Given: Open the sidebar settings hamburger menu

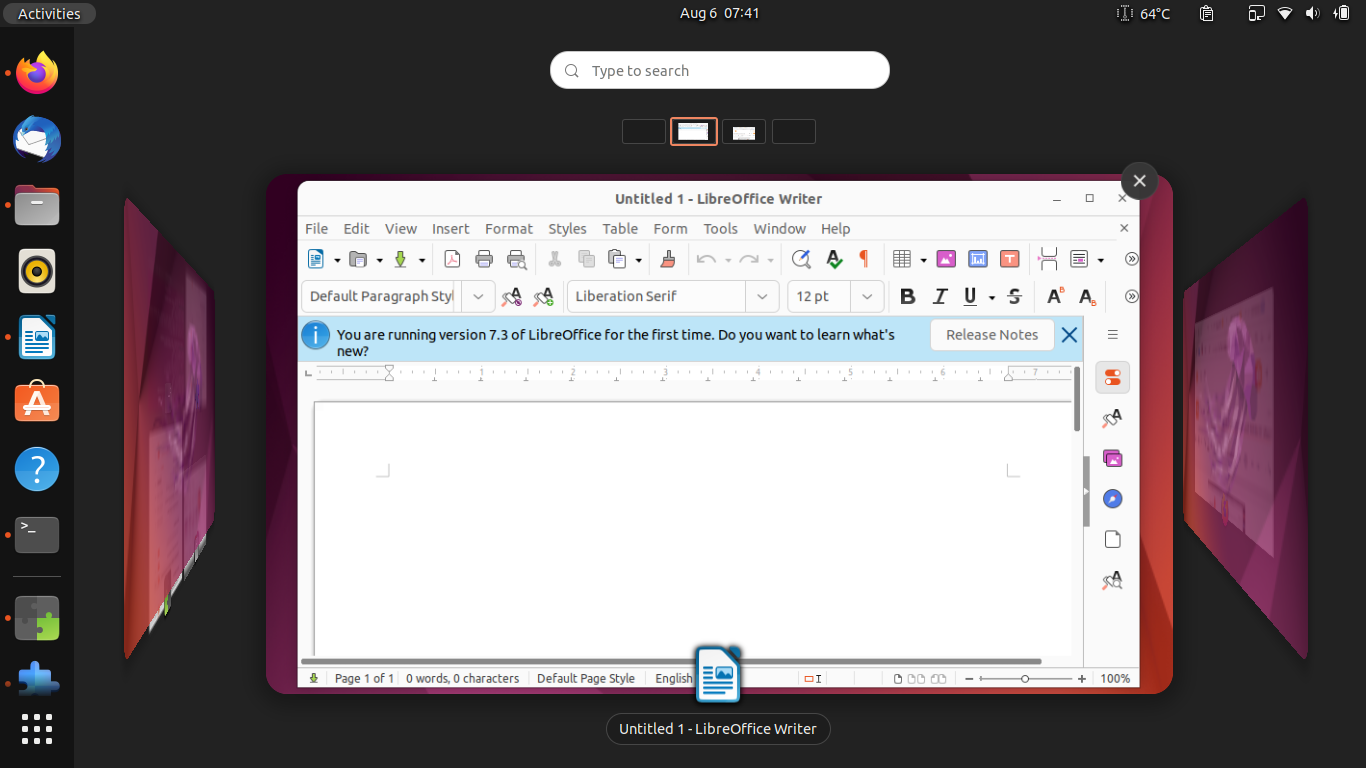Looking at the screenshot, I should point(1112,335).
